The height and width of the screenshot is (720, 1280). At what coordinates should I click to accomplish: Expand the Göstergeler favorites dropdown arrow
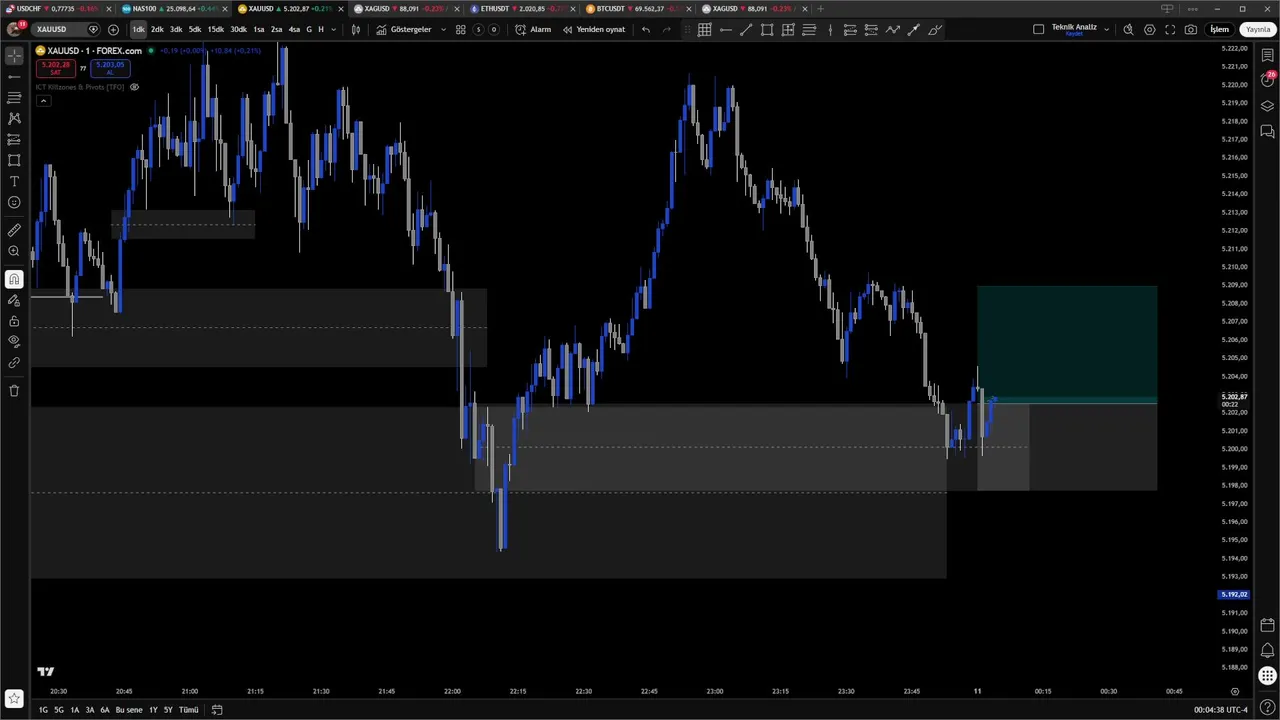pyautogui.click(x=443, y=29)
